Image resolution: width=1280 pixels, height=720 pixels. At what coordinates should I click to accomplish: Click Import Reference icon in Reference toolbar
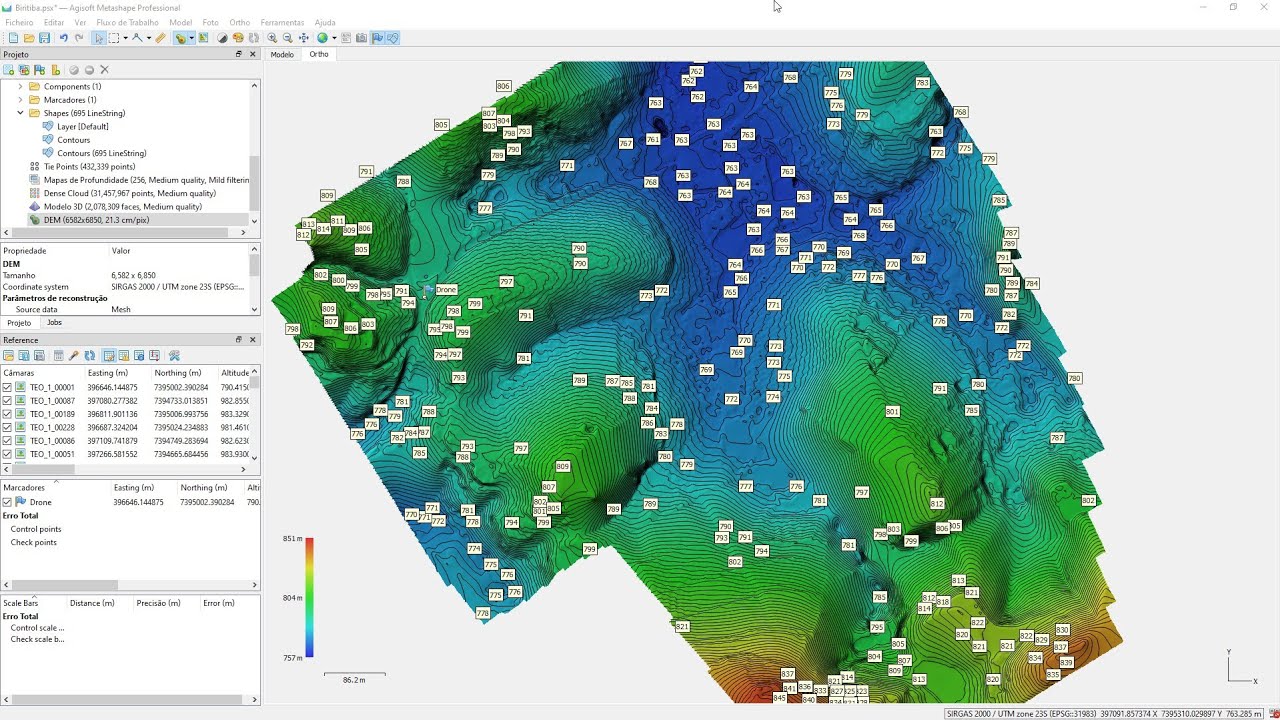tap(9, 355)
